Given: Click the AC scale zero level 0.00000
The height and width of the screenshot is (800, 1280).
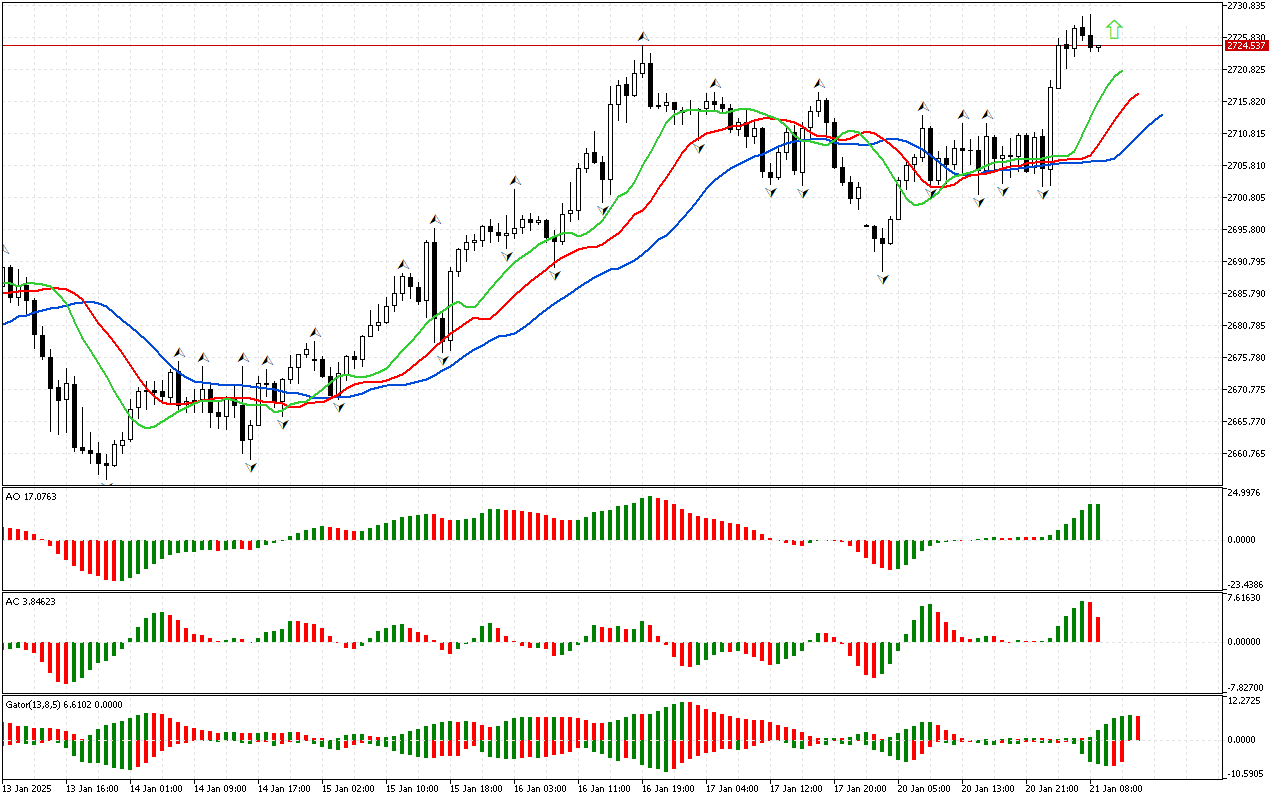Looking at the screenshot, I should point(1246,642).
